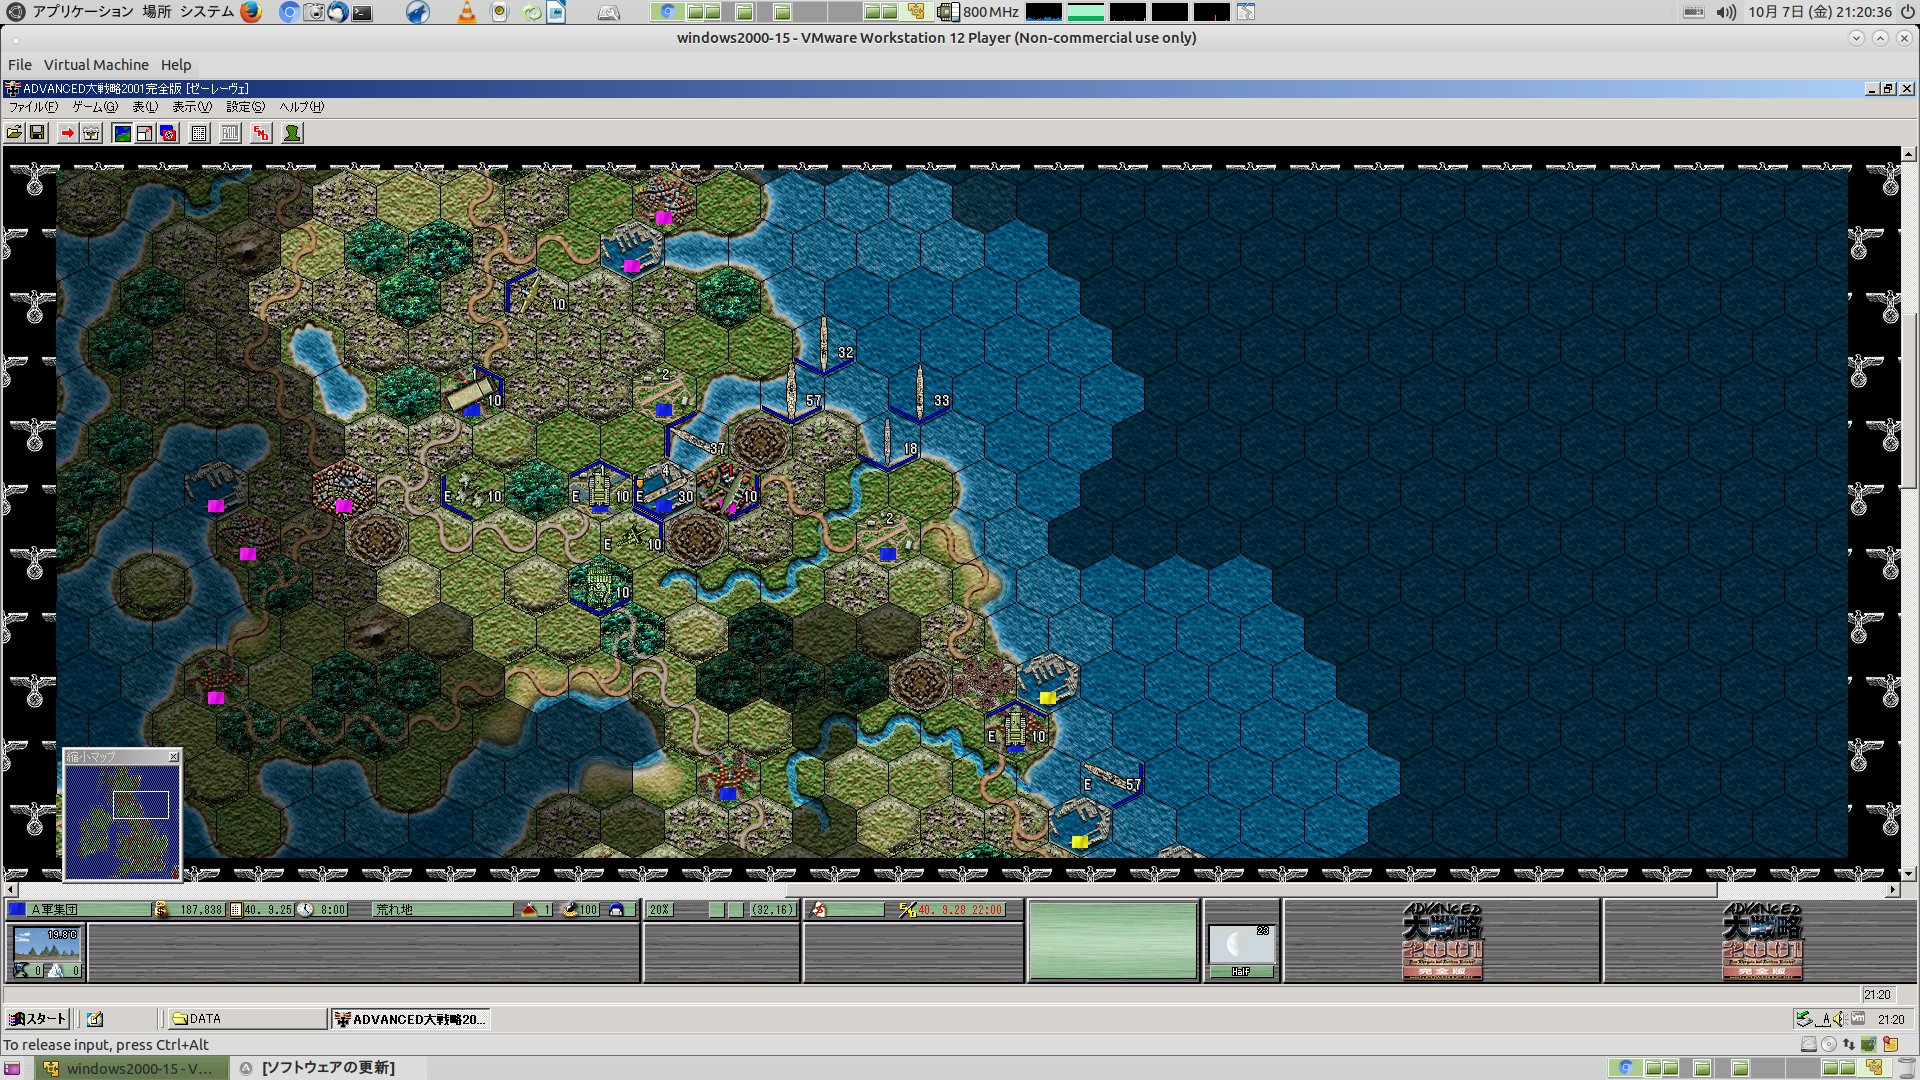Image resolution: width=1920 pixels, height=1080 pixels.
Task: Select the ship unit labeled 37
Action: pos(695,441)
